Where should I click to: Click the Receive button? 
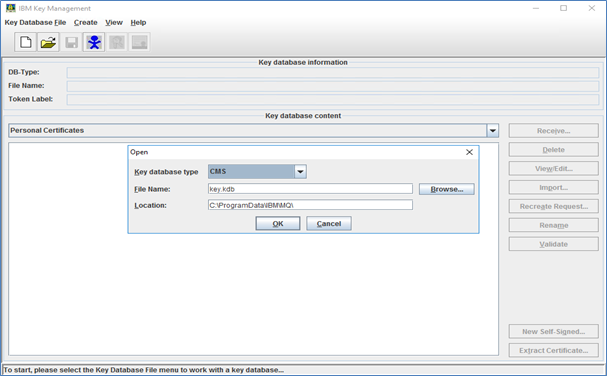(554, 131)
